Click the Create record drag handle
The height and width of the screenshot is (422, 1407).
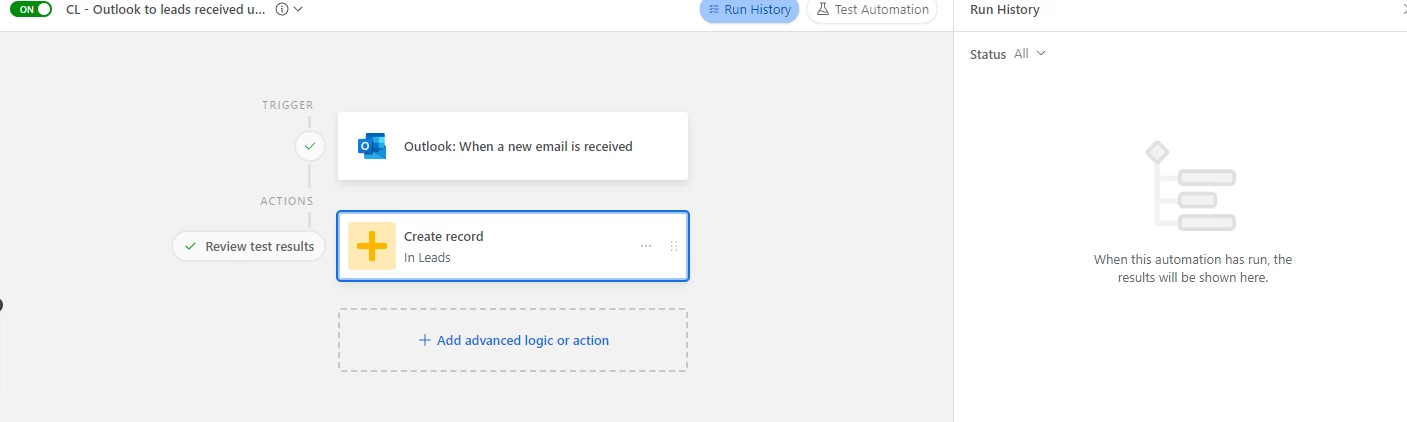(674, 246)
